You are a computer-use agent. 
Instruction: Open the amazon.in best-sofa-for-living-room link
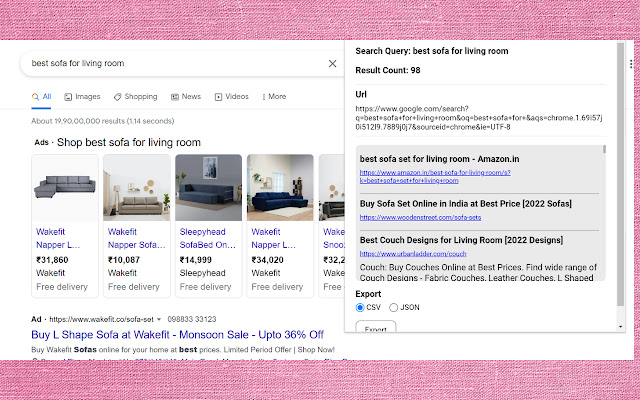click(x=435, y=176)
